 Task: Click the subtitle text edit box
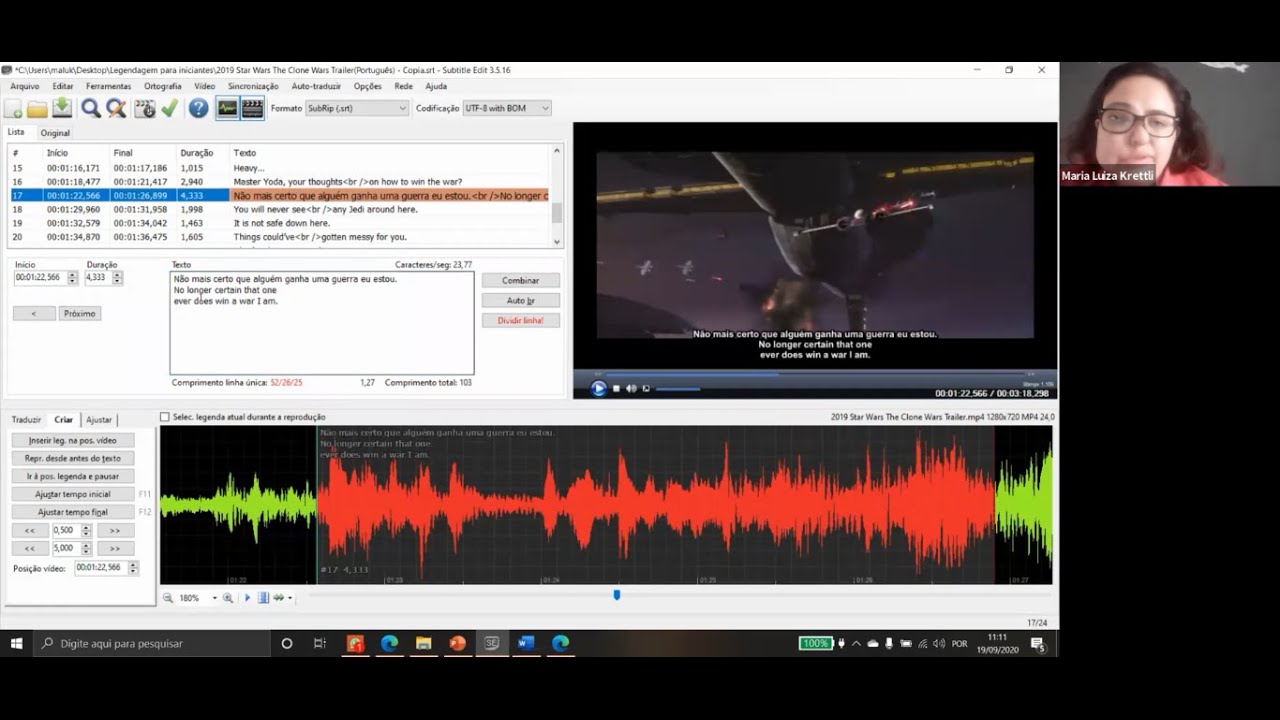coord(322,323)
